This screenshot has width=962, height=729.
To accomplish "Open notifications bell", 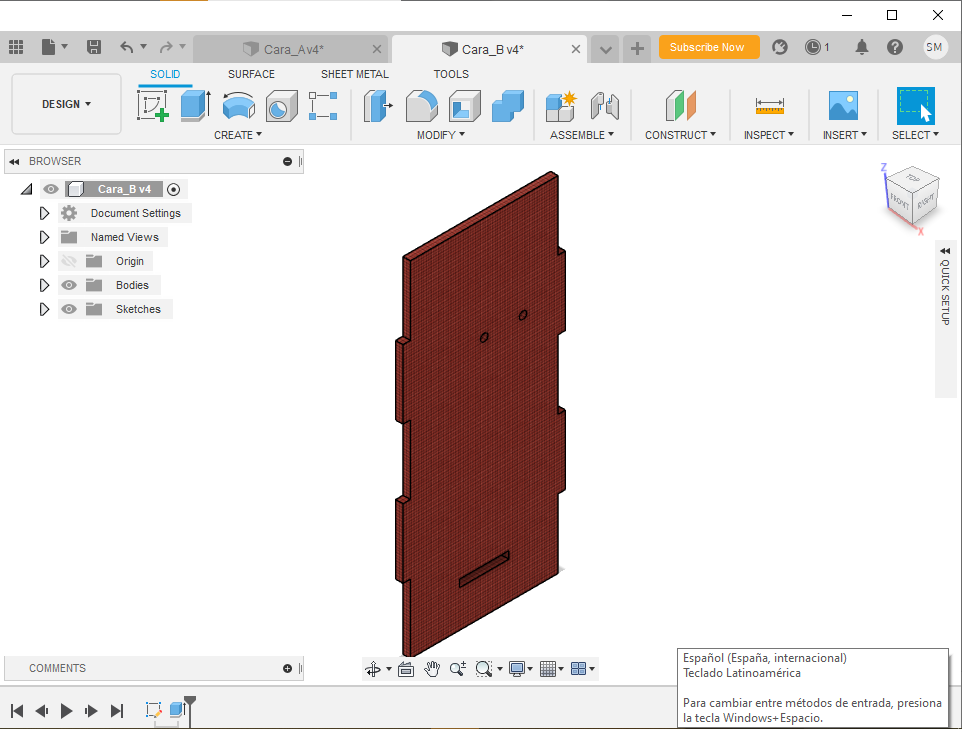I will pyautogui.click(x=862, y=47).
